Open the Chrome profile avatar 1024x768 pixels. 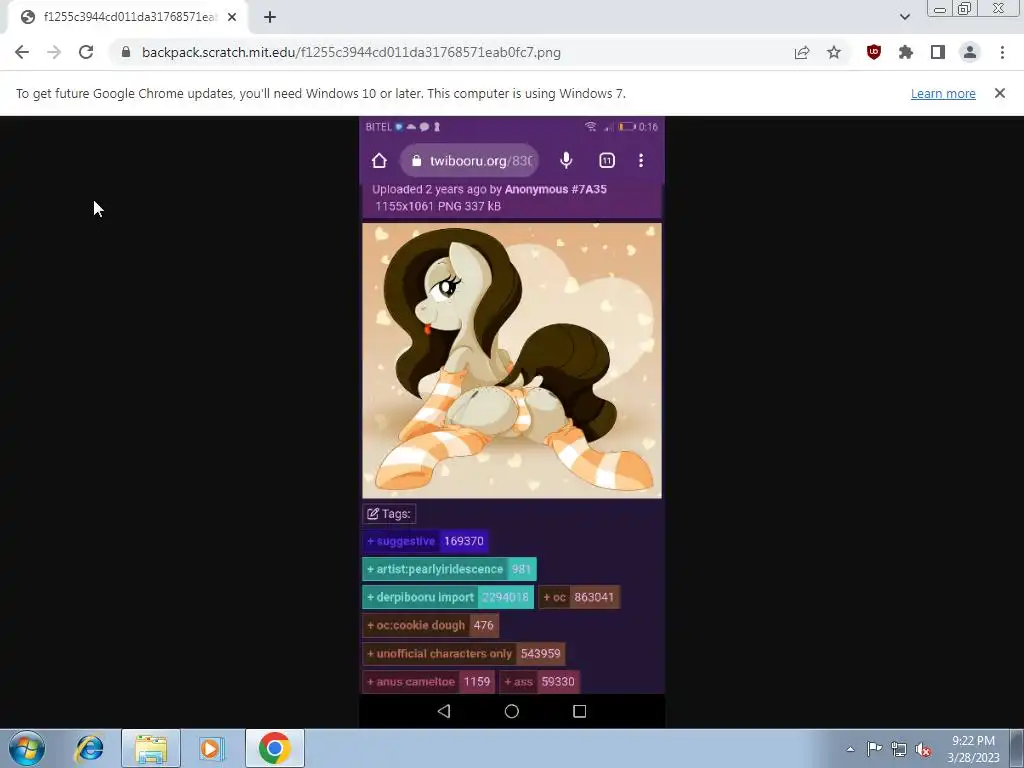(970, 52)
